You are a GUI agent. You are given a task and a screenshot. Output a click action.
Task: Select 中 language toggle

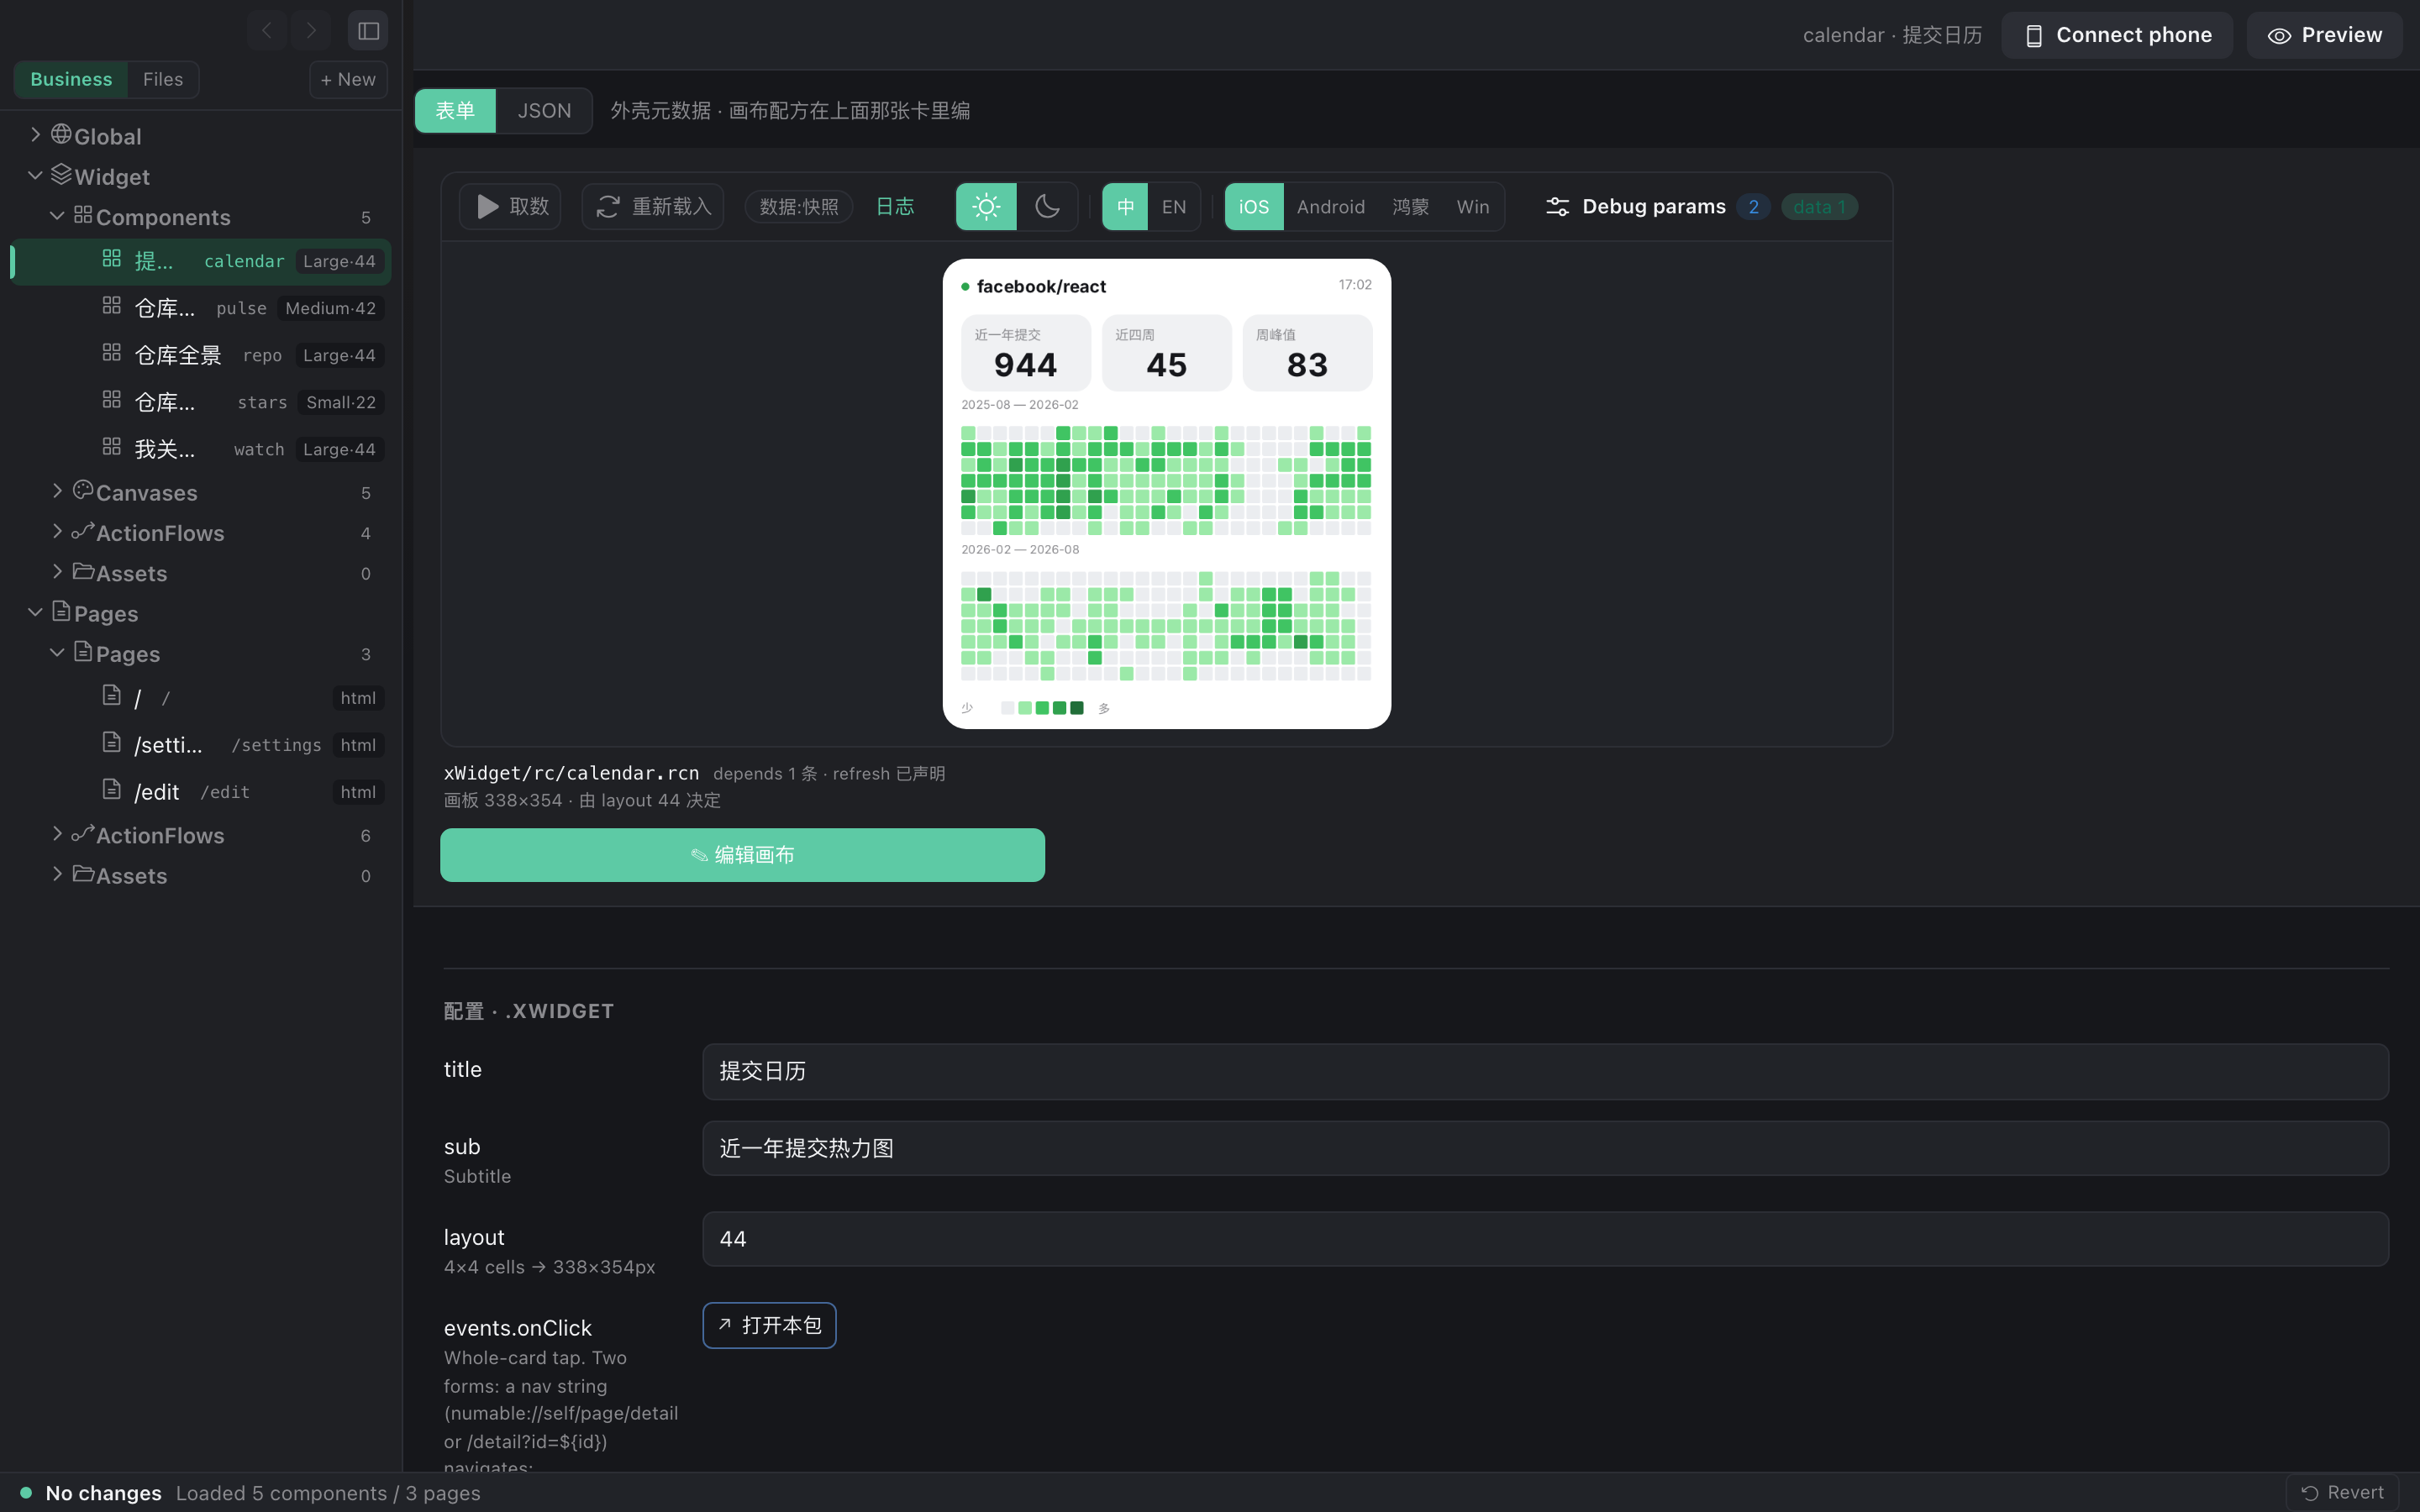[1125, 207]
